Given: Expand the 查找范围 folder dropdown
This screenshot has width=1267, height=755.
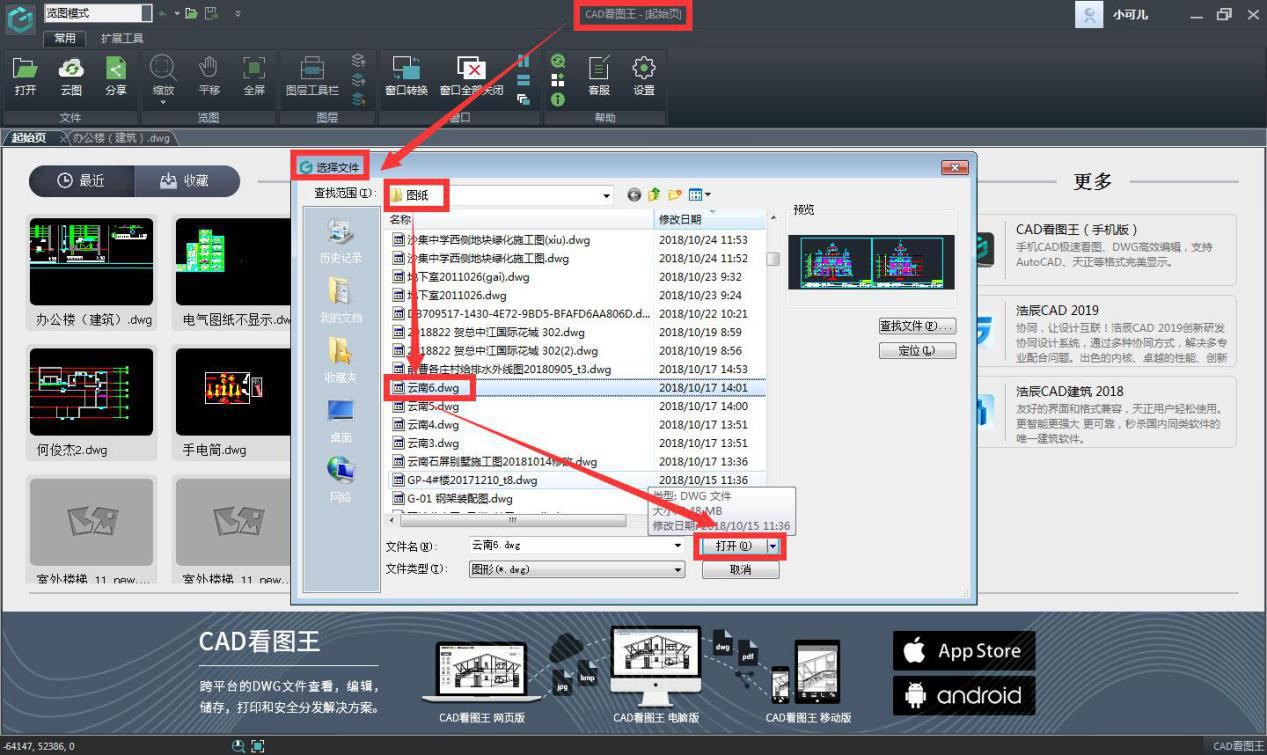Looking at the screenshot, I should click(x=605, y=195).
